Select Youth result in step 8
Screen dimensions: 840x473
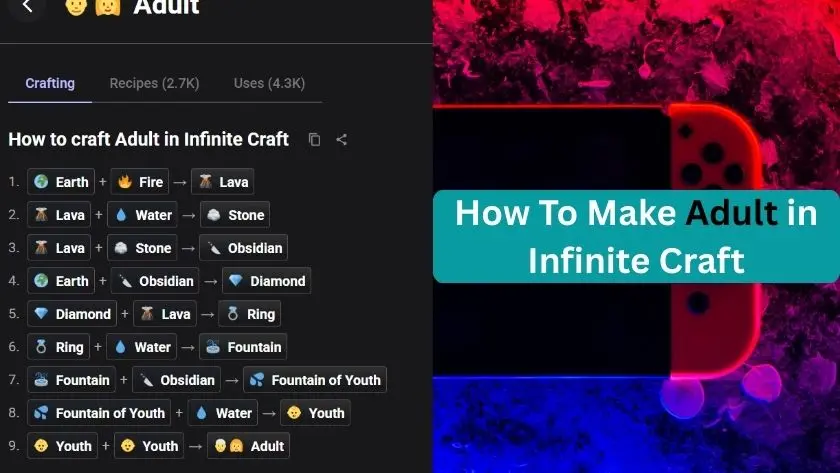tap(316, 413)
